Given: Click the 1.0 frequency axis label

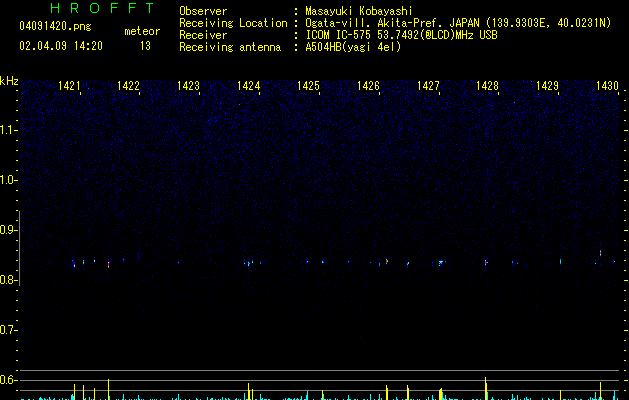Looking at the screenshot, I should (8, 180).
